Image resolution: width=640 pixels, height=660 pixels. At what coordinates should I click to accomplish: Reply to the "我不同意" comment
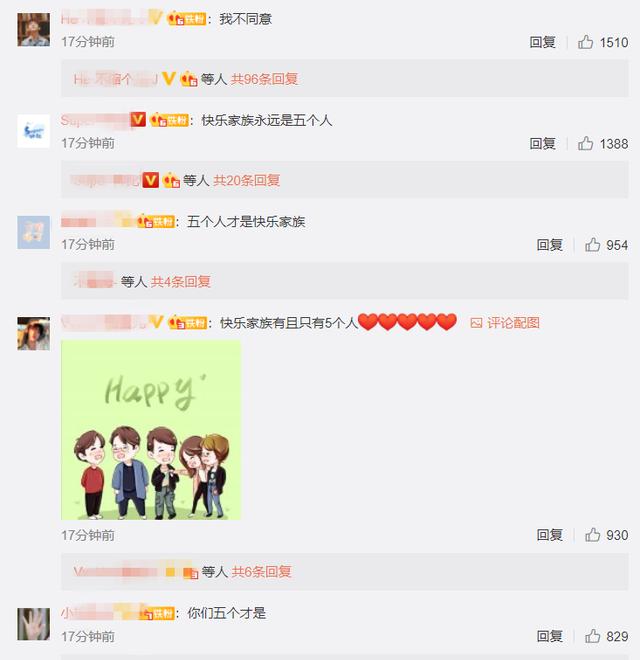point(542,42)
